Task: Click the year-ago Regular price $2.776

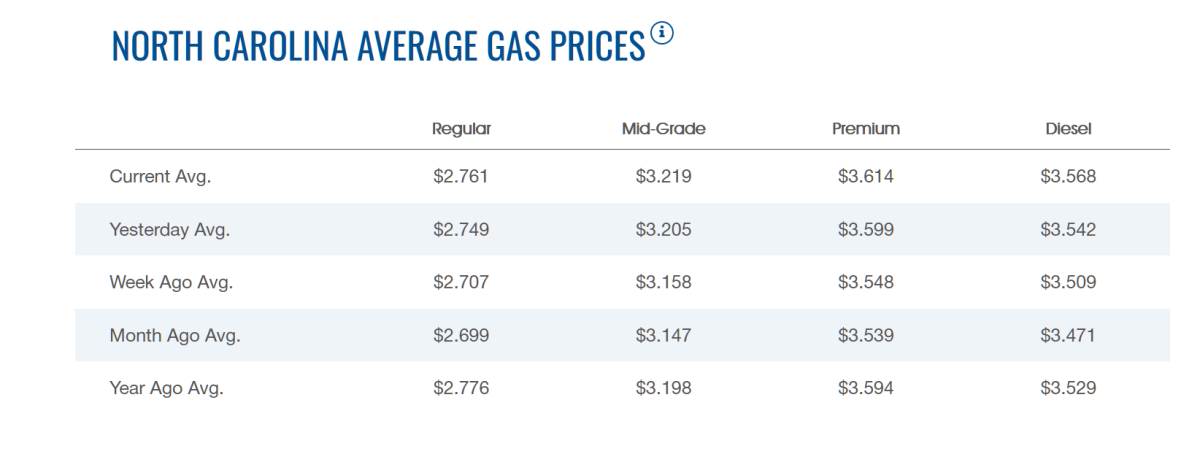Action: (x=461, y=388)
